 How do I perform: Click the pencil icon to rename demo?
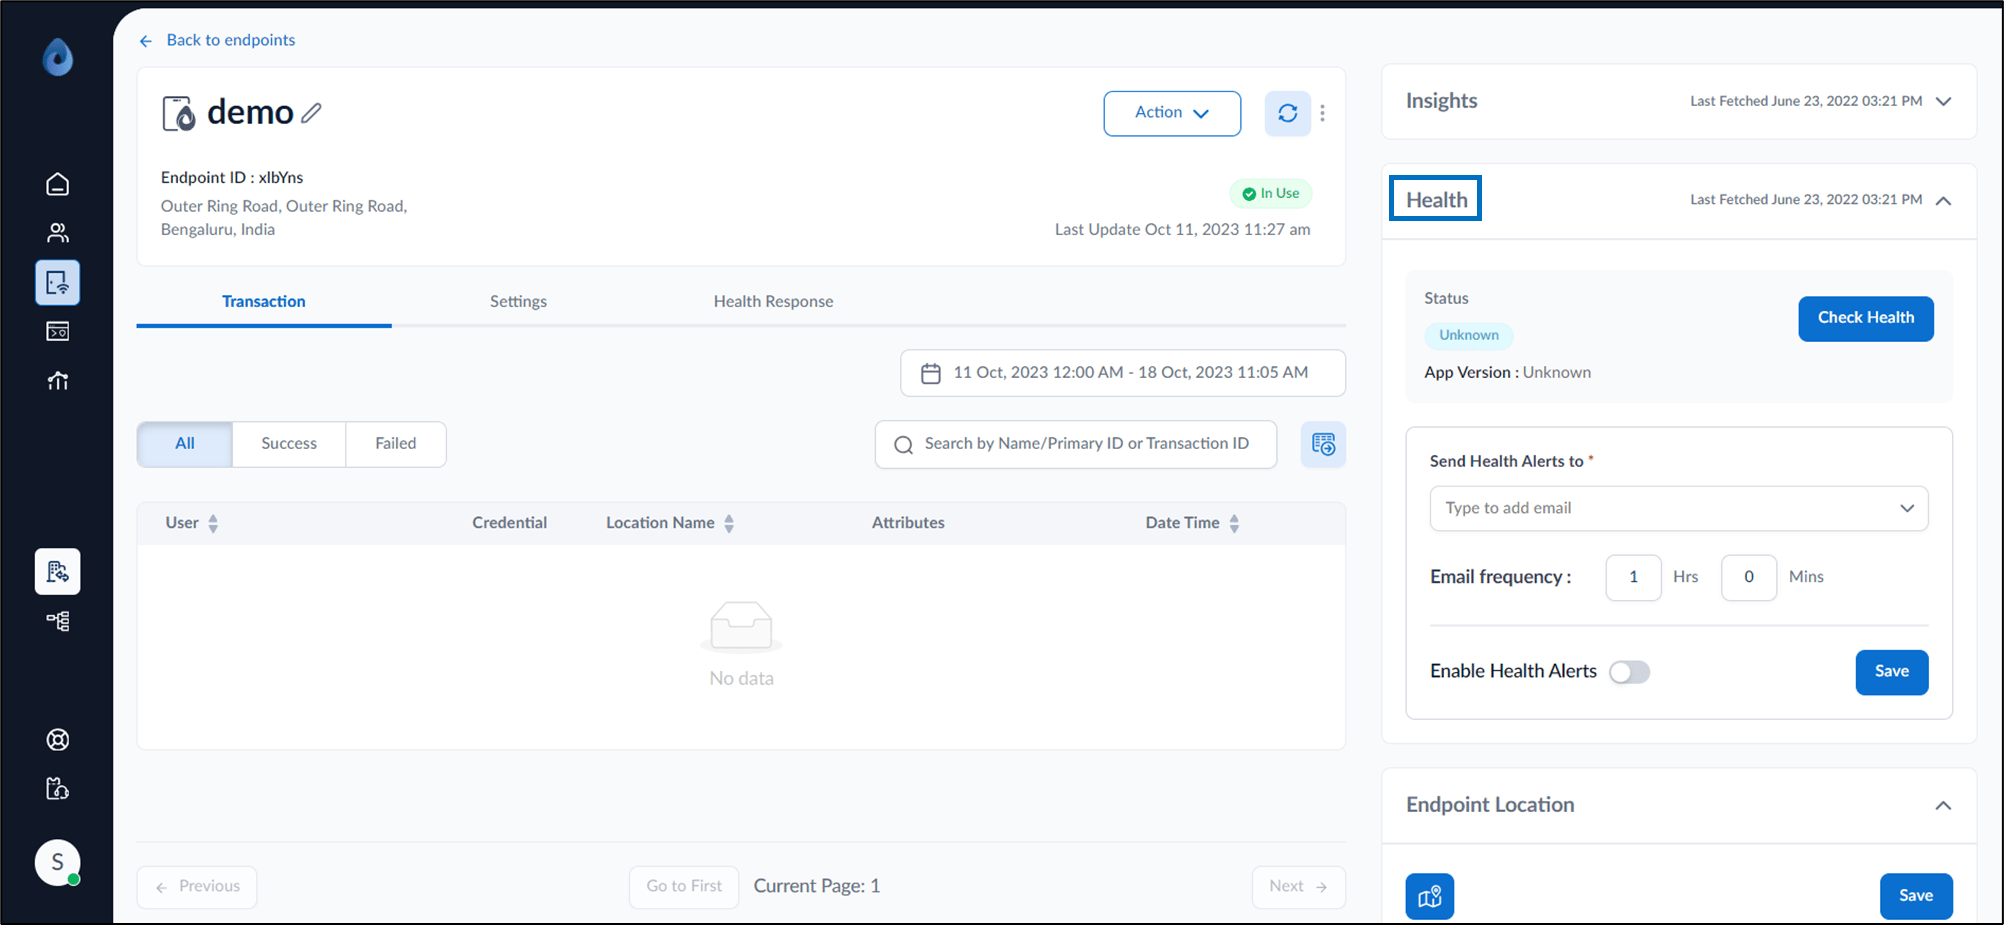312,113
